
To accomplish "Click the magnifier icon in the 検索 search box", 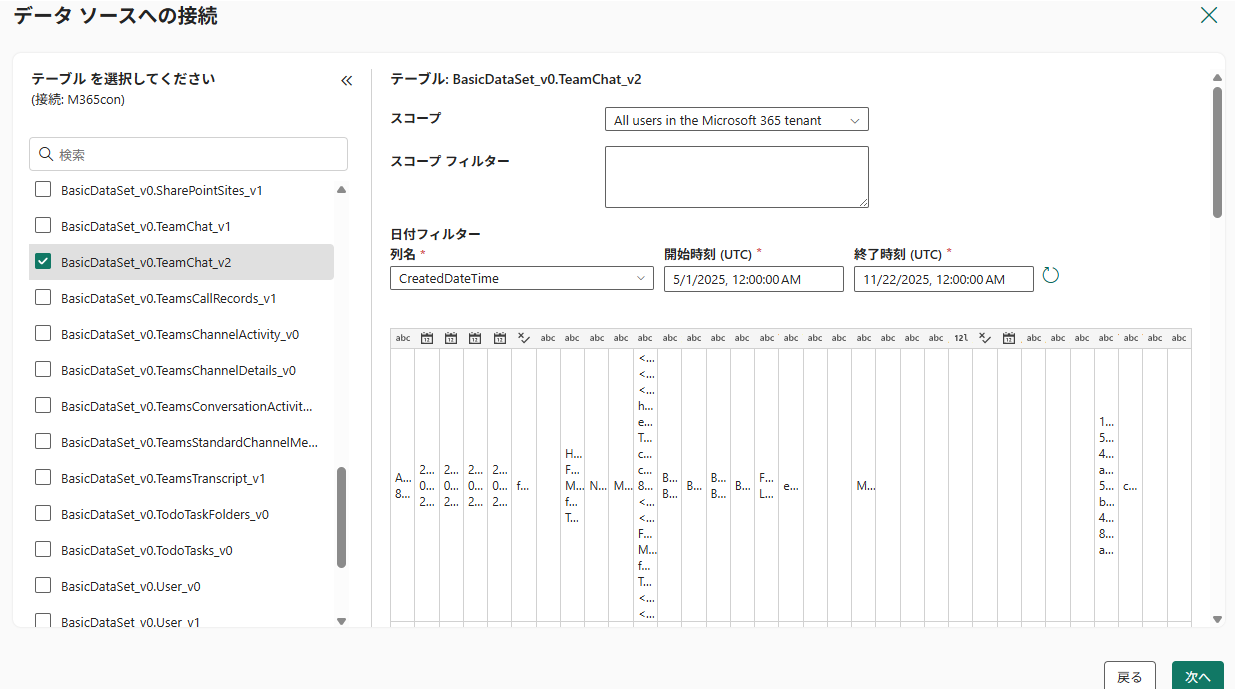I will coord(47,153).
